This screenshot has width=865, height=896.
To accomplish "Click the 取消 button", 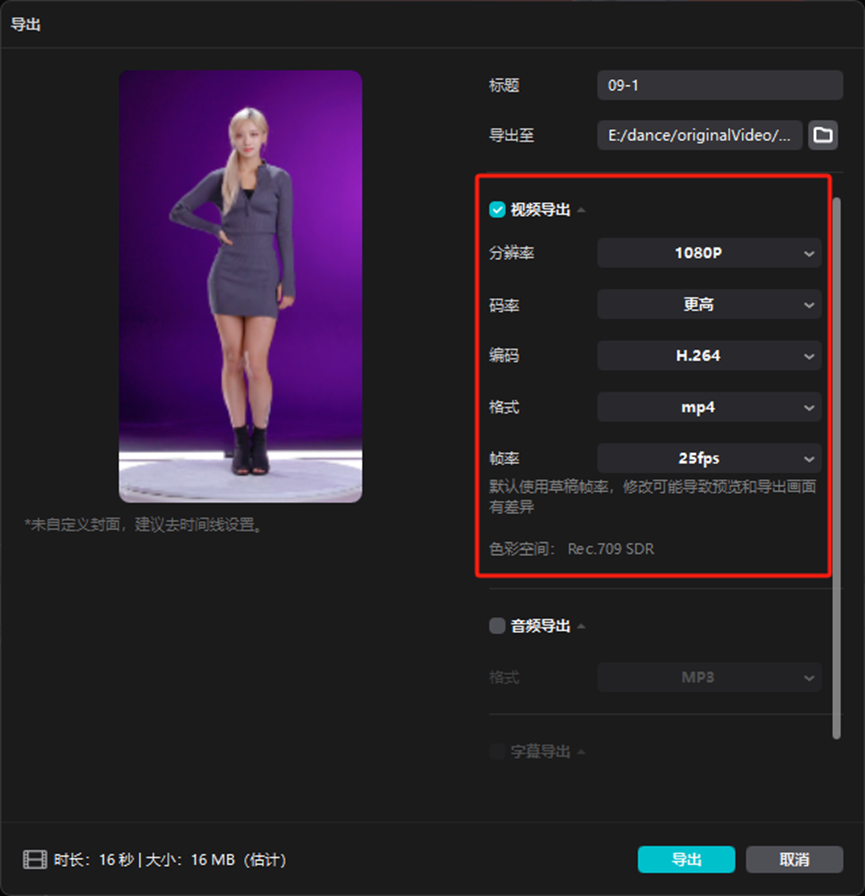I will pyautogui.click(x=794, y=859).
